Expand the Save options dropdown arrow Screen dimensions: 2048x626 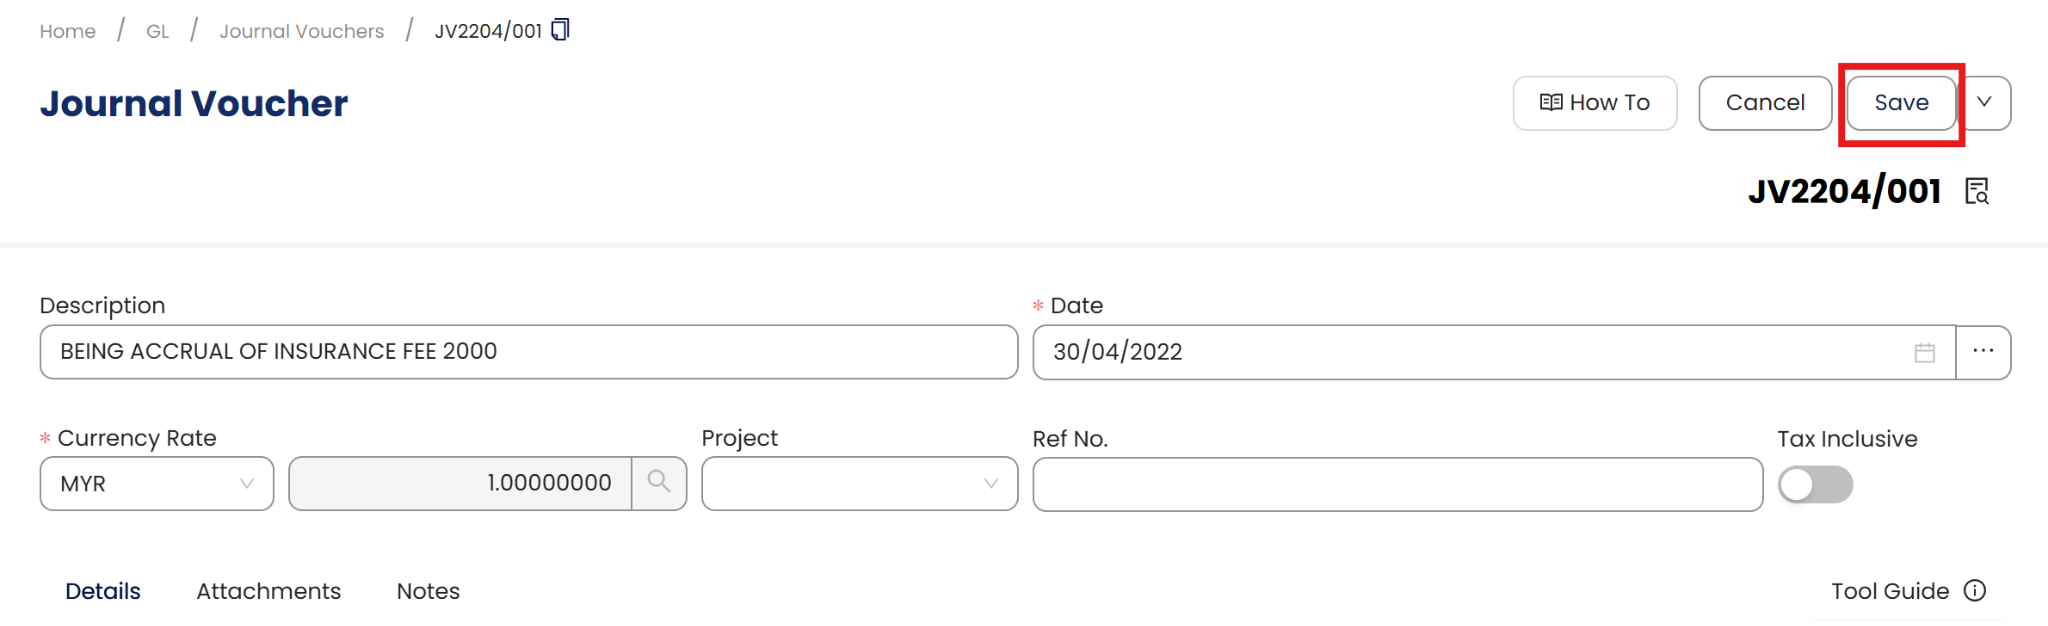(x=1985, y=103)
